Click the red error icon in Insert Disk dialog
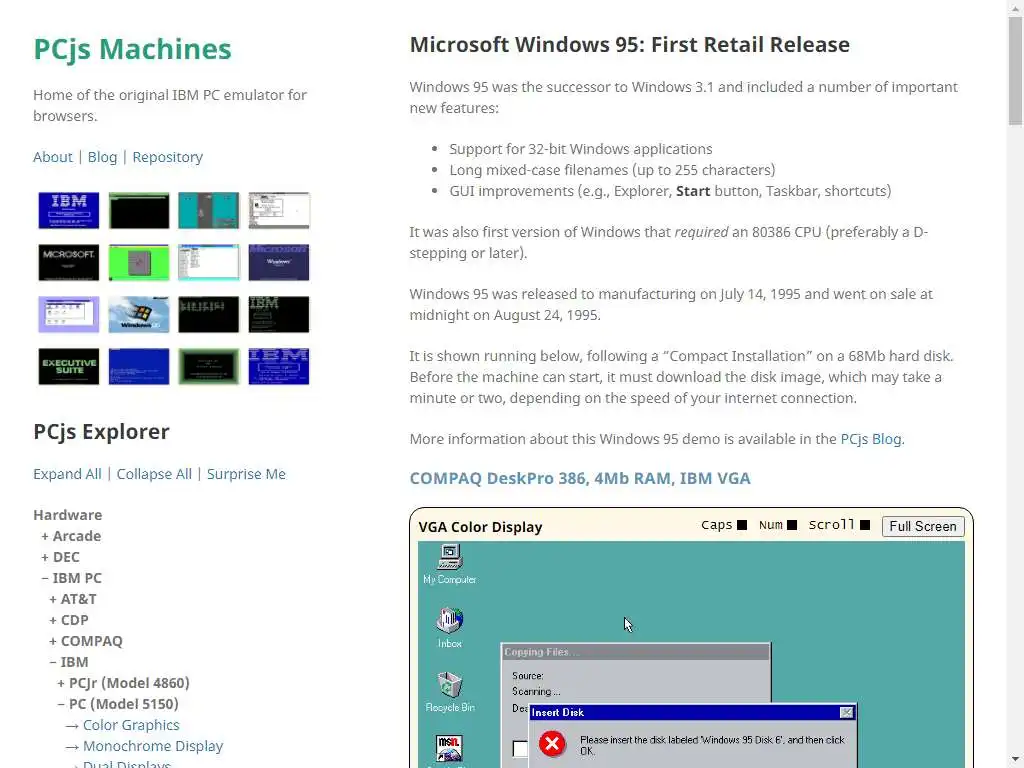Viewport: 1024px width, 768px height. pyautogui.click(x=552, y=744)
